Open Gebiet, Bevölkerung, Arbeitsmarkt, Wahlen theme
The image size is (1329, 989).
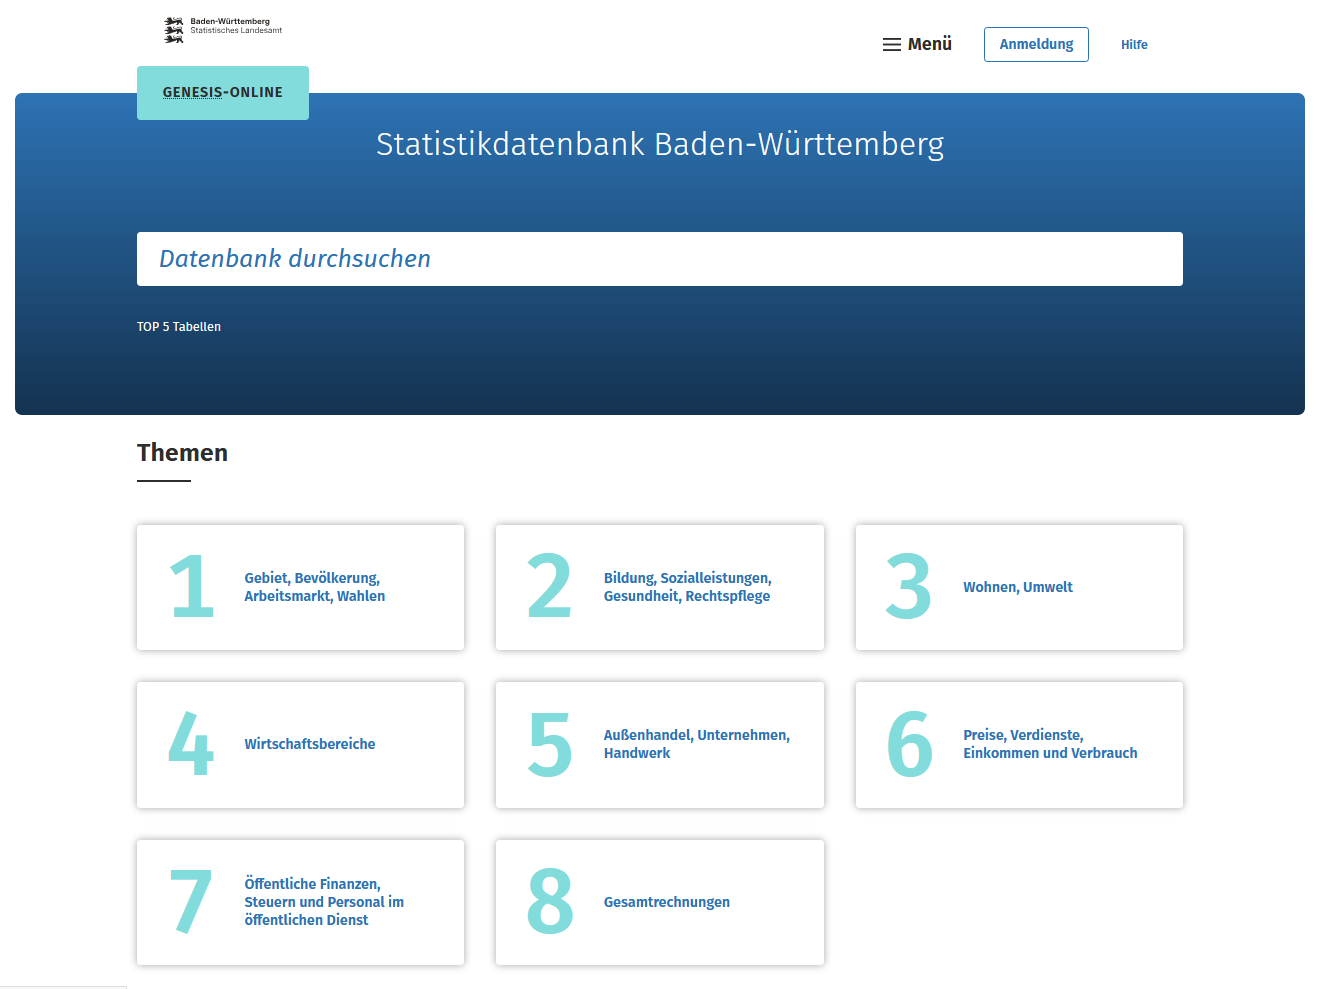pyautogui.click(x=314, y=587)
